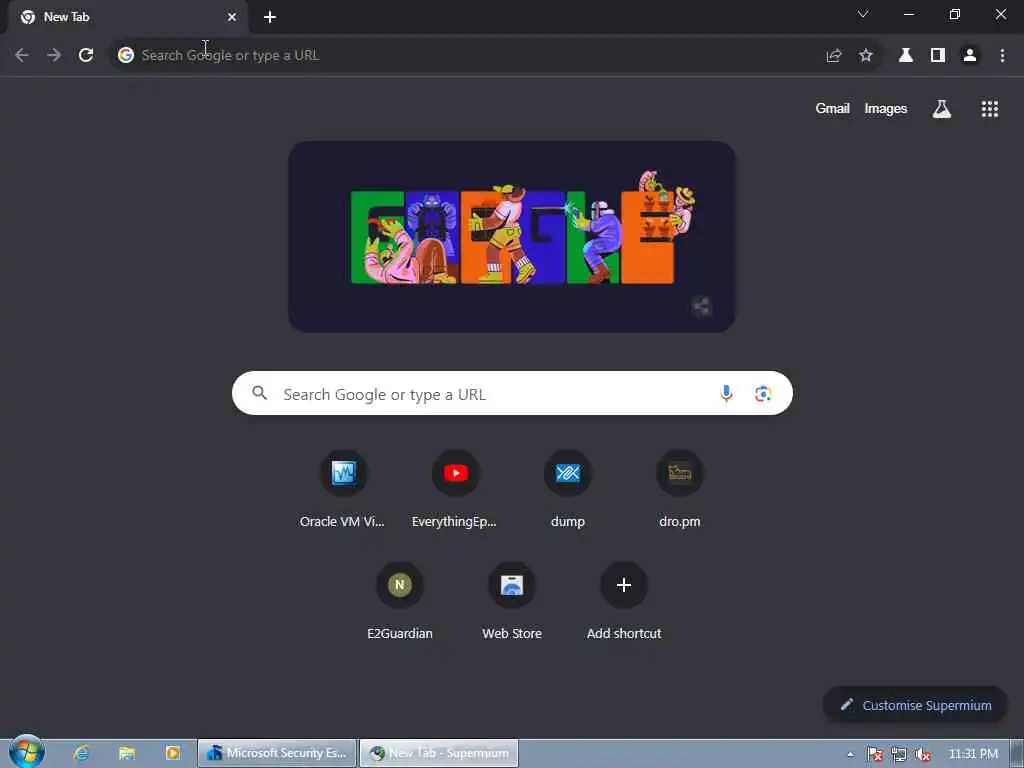The width and height of the screenshot is (1024, 768).
Task: Click the share page icon in address bar
Action: [834, 56]
